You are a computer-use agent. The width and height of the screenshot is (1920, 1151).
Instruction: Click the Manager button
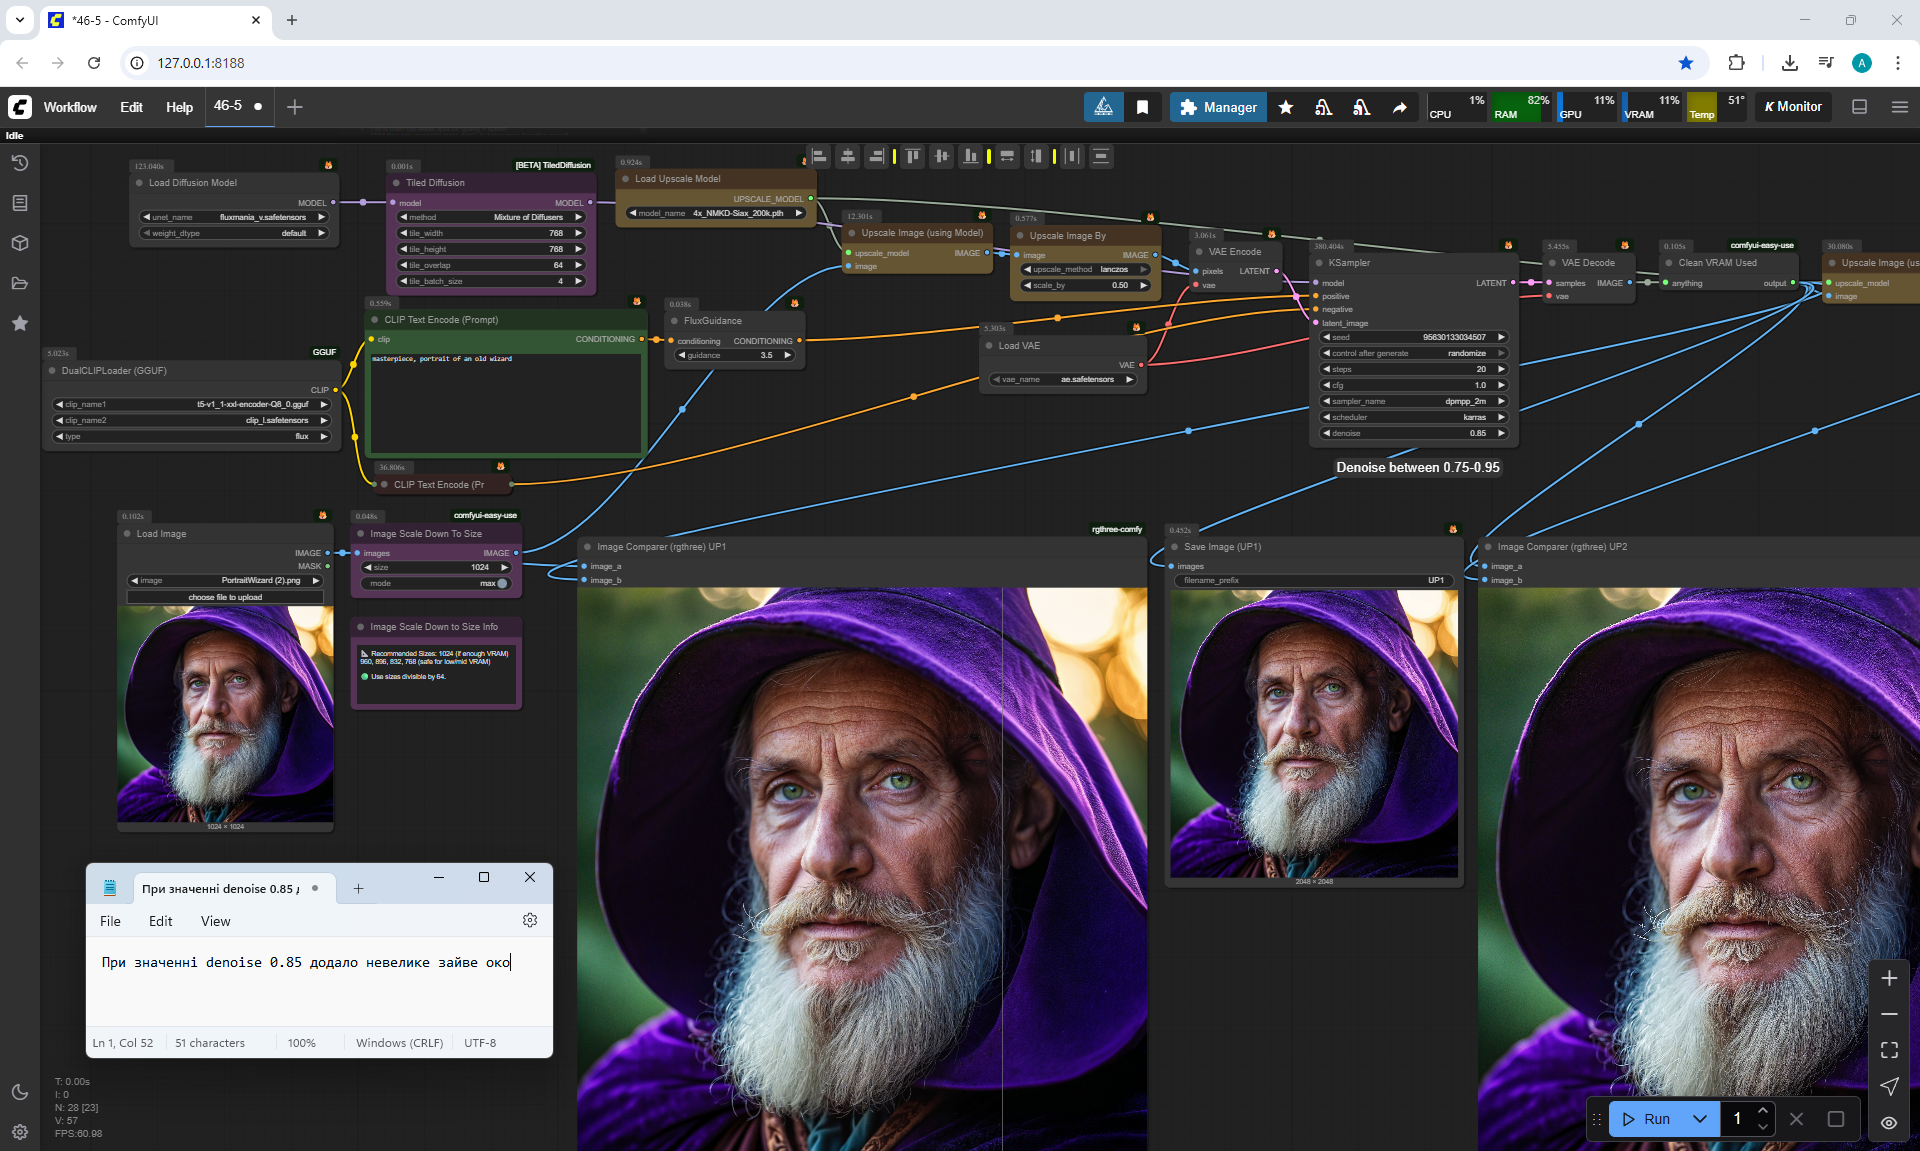tap(1218, 107)
